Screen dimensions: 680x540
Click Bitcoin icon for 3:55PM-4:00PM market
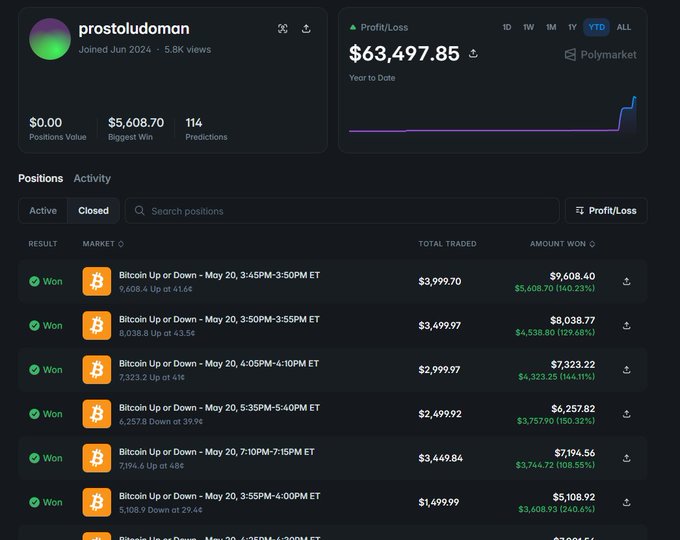tap(97, 502)
